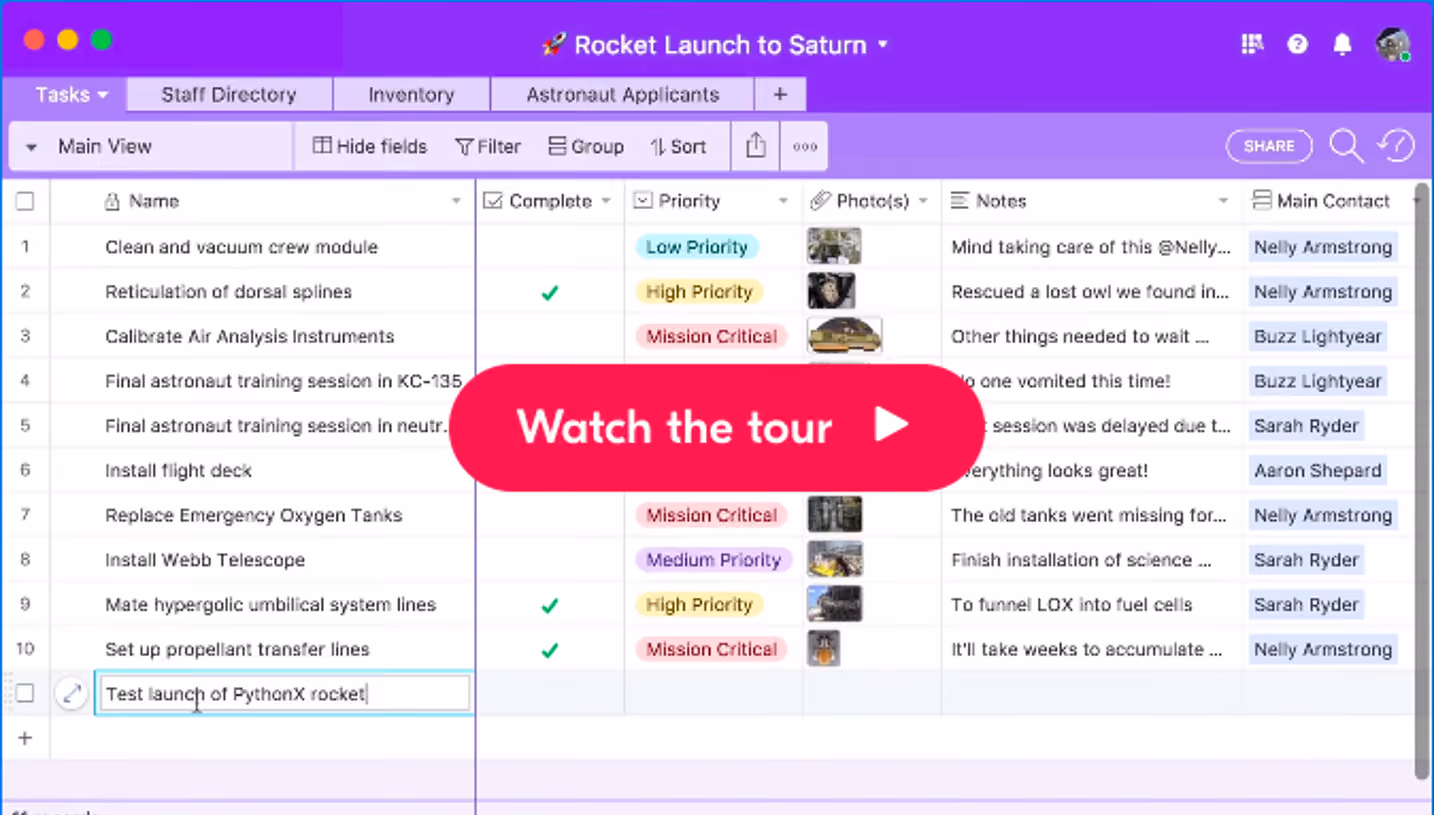Open the Group option
This screenshot has height=815, width=1434.
pyautogui.click(x=586, y=146)
